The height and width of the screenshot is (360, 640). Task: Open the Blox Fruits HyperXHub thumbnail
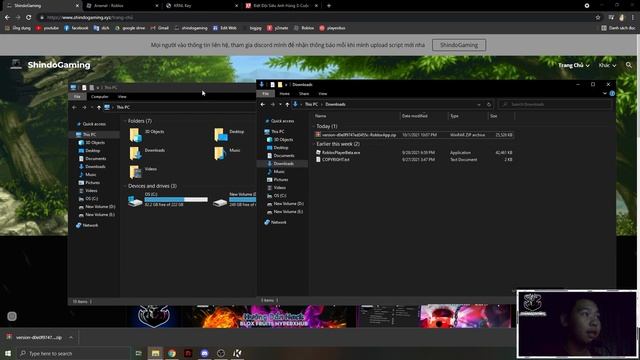click(269, 316)
